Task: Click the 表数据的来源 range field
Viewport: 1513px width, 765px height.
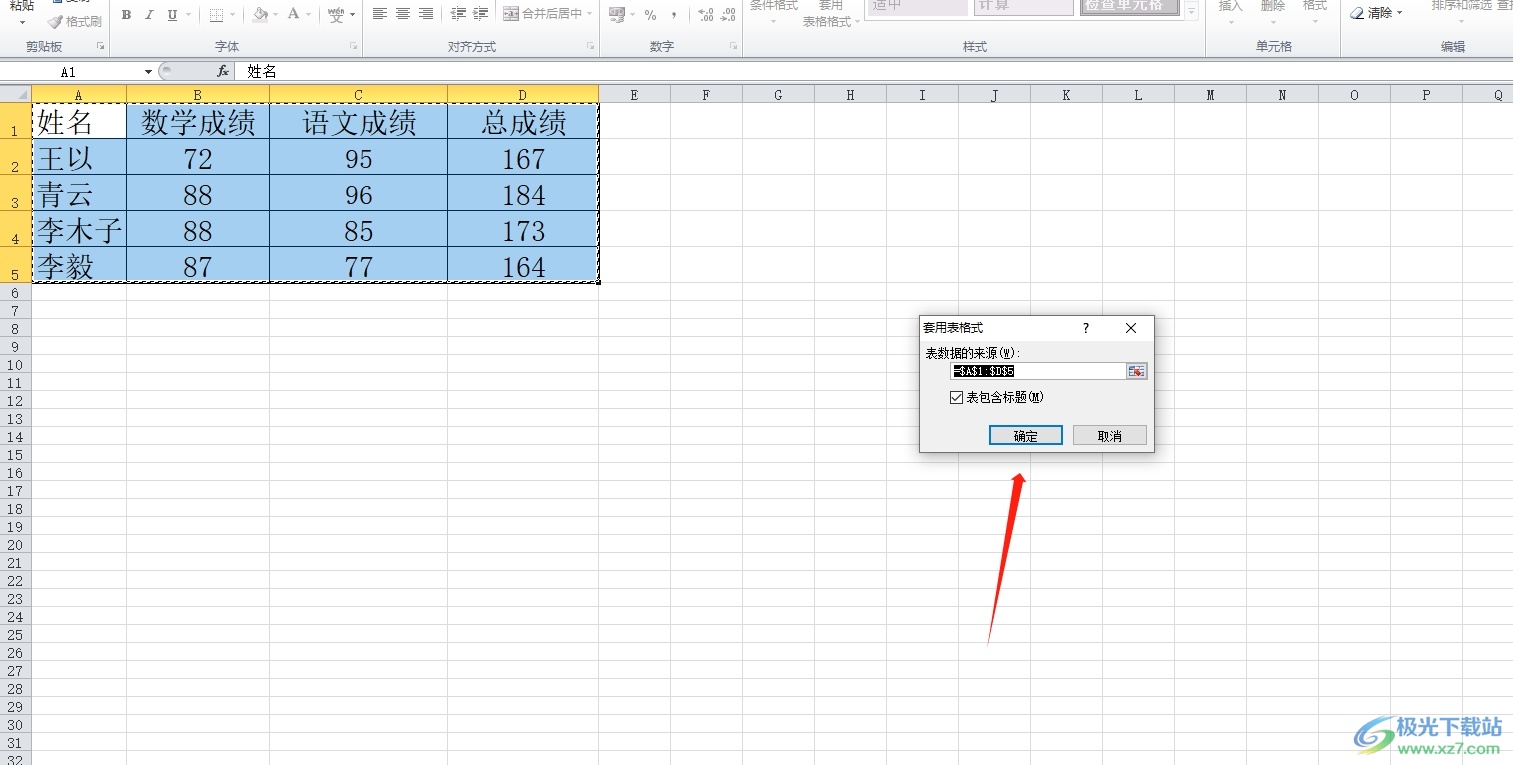Action: [x=1038, y=371]
